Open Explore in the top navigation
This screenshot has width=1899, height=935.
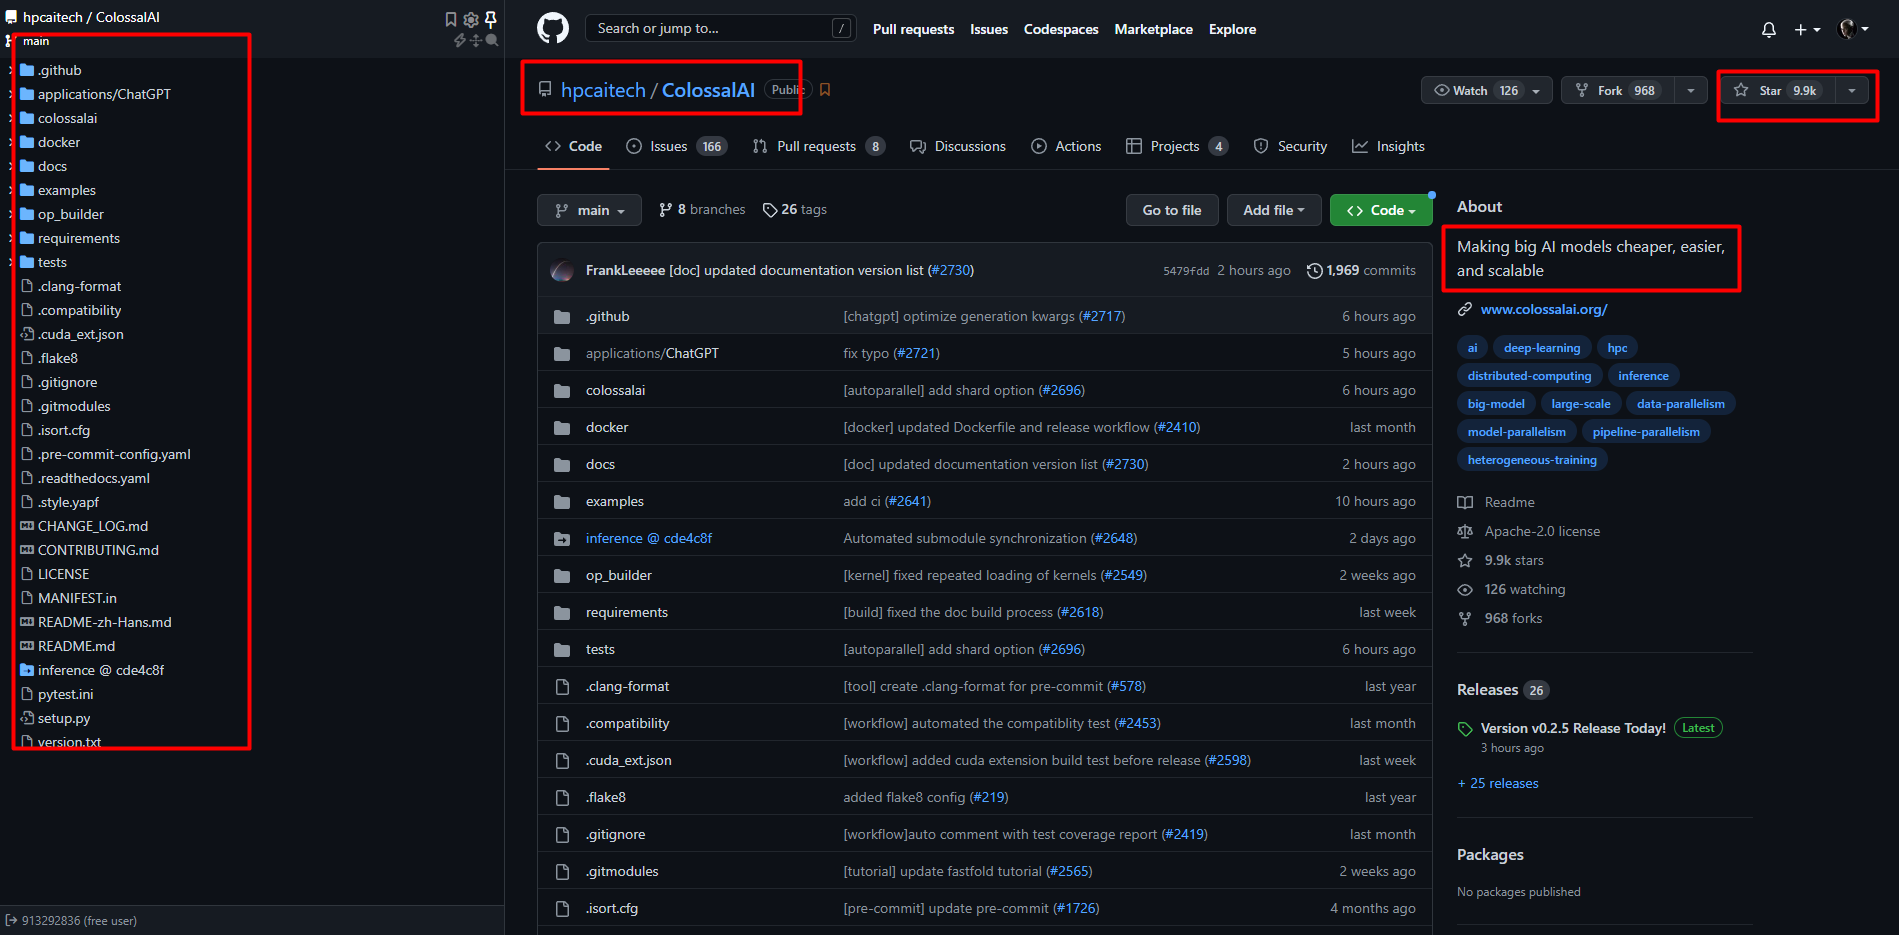tap(1232, 29)
